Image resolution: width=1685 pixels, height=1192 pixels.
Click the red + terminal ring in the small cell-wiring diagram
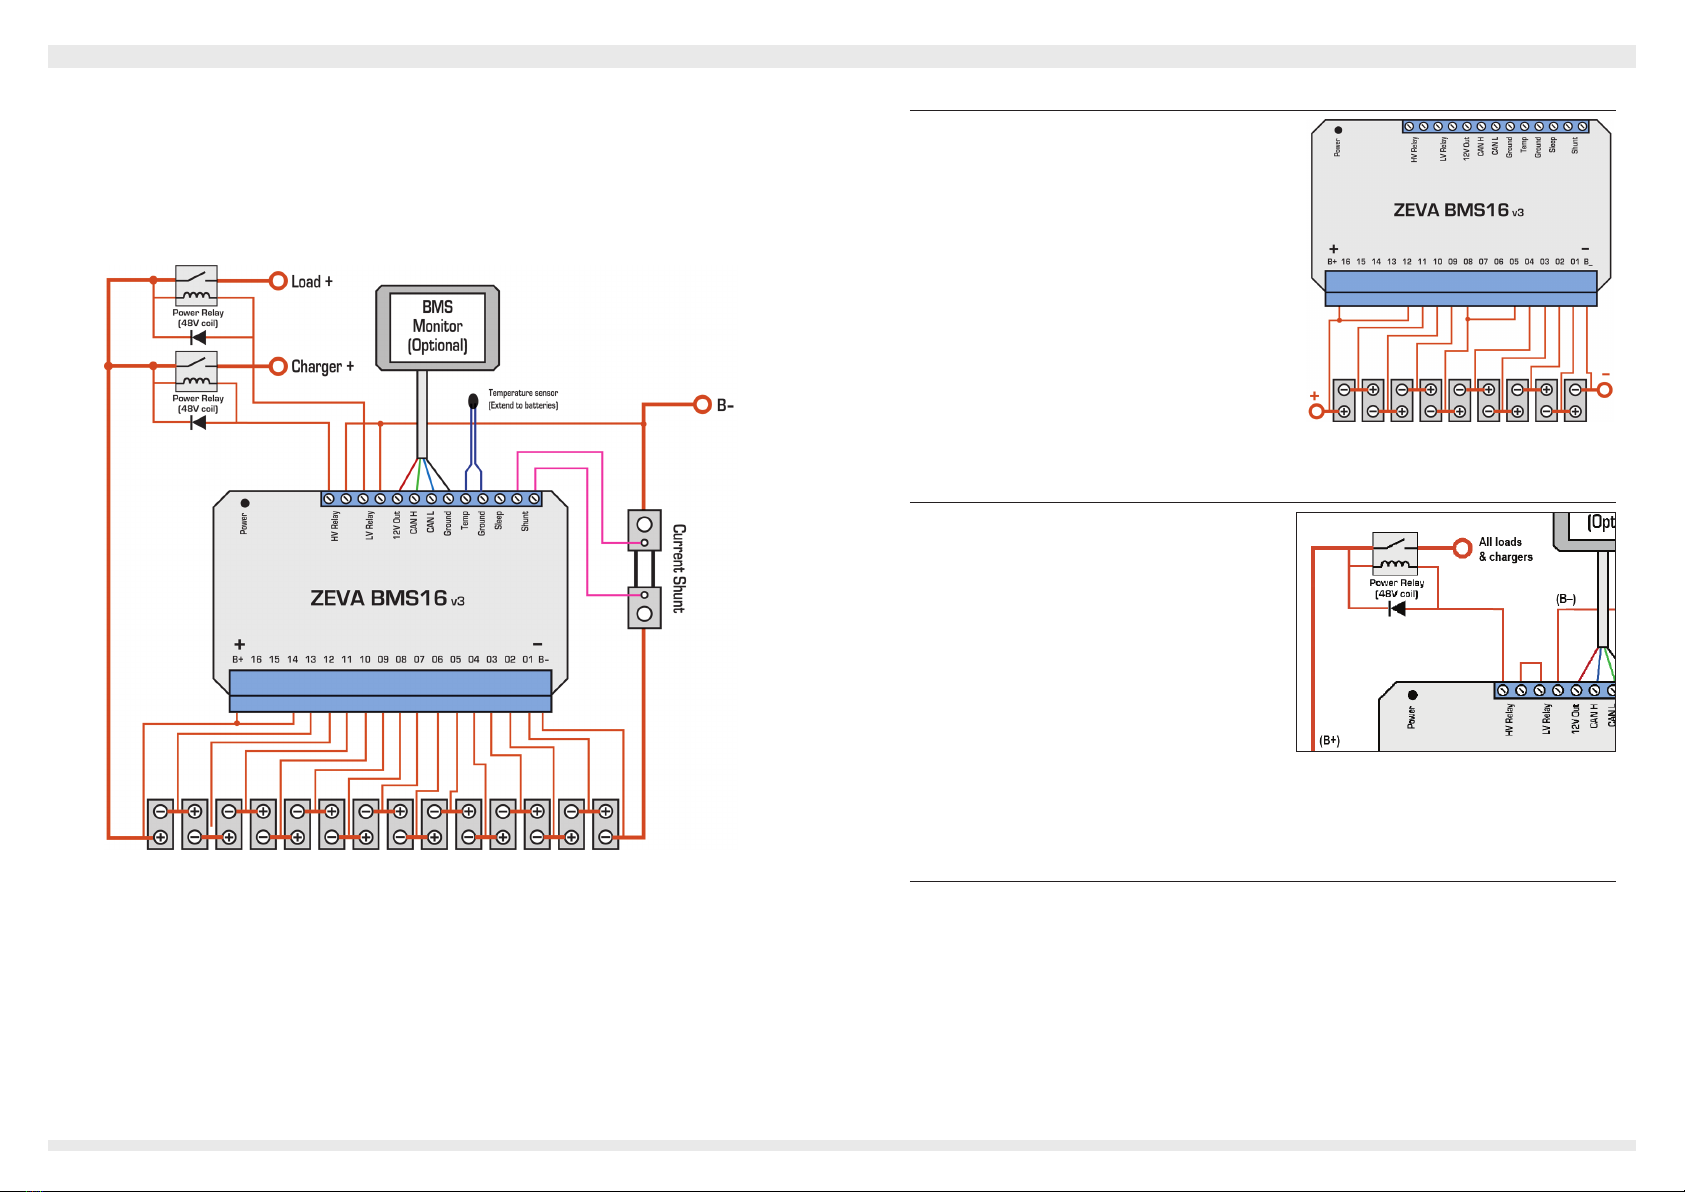point(1317,411)
